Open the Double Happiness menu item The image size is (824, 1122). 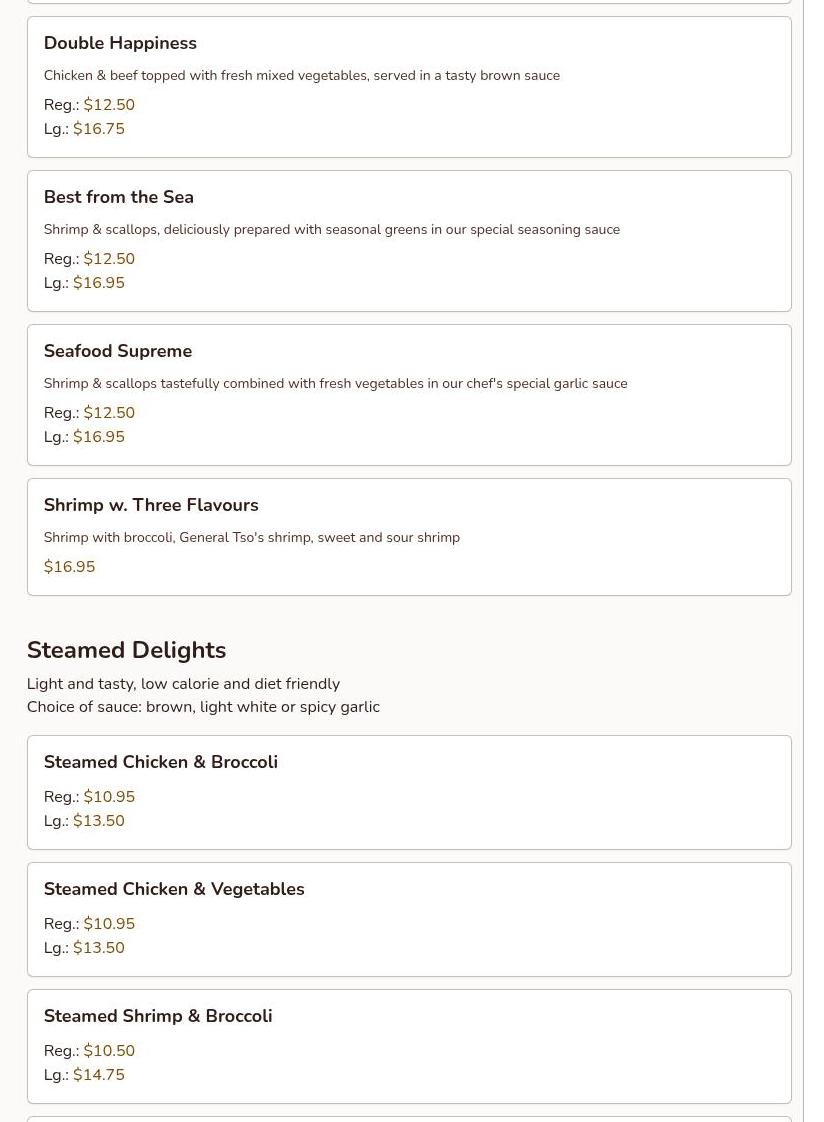pos(120,43)
